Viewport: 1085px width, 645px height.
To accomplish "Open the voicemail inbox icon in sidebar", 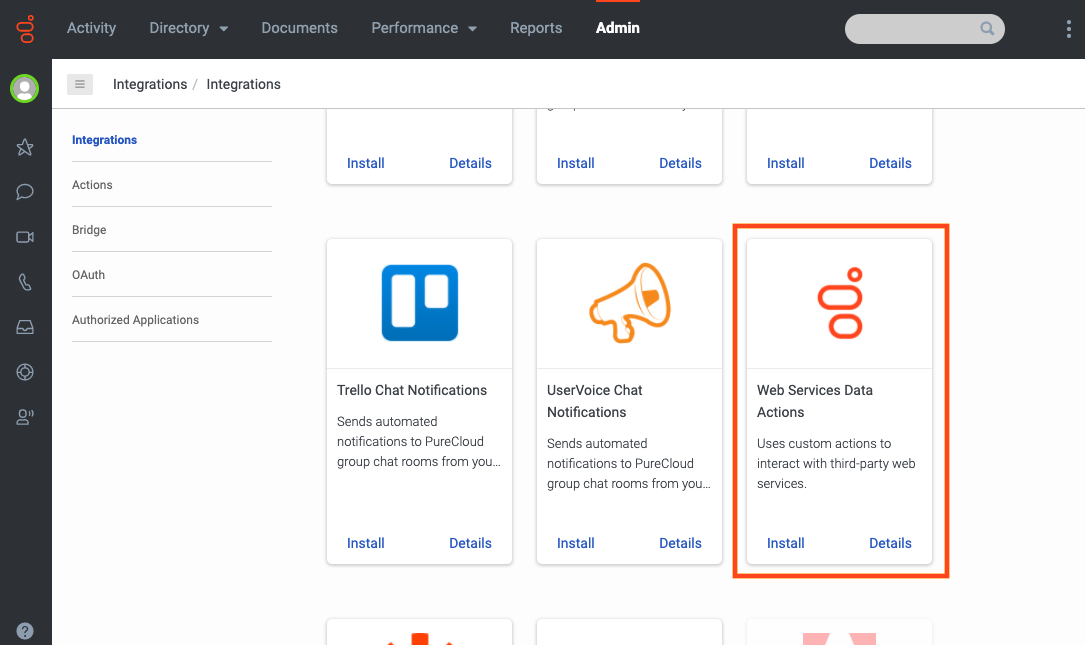I will coord(25,326).
